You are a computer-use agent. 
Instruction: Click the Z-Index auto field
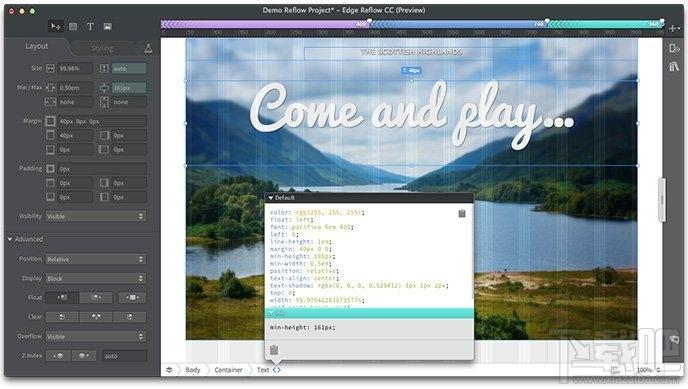click(125, 356)
